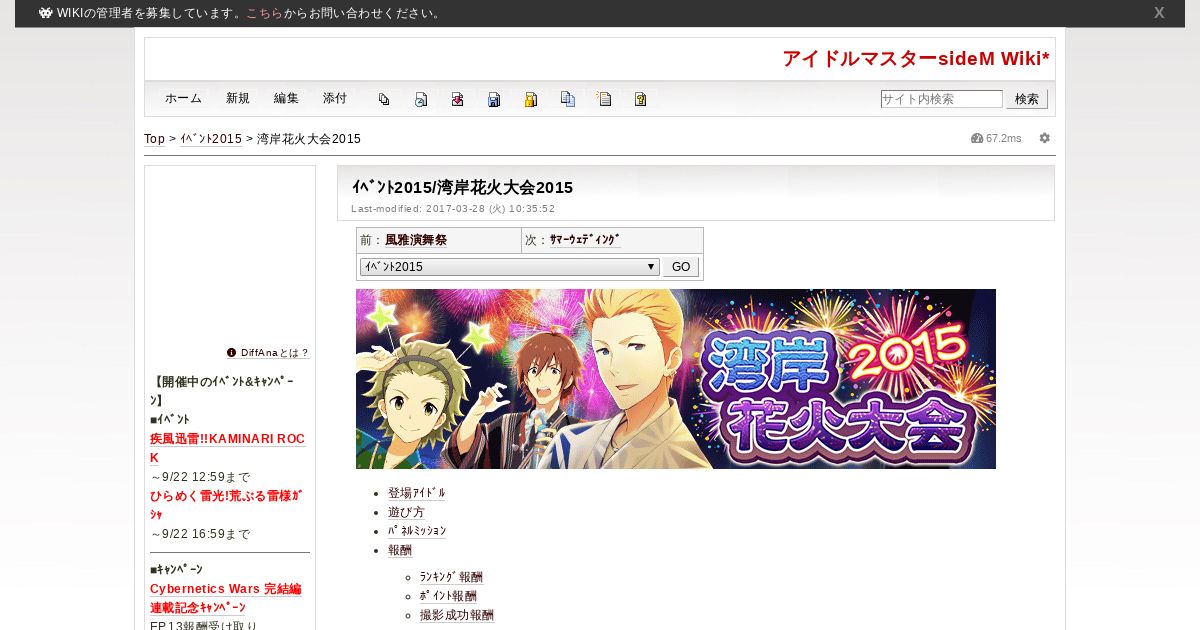
Task: Click the GO button next to the dropdown
Action: coord(681,267)
